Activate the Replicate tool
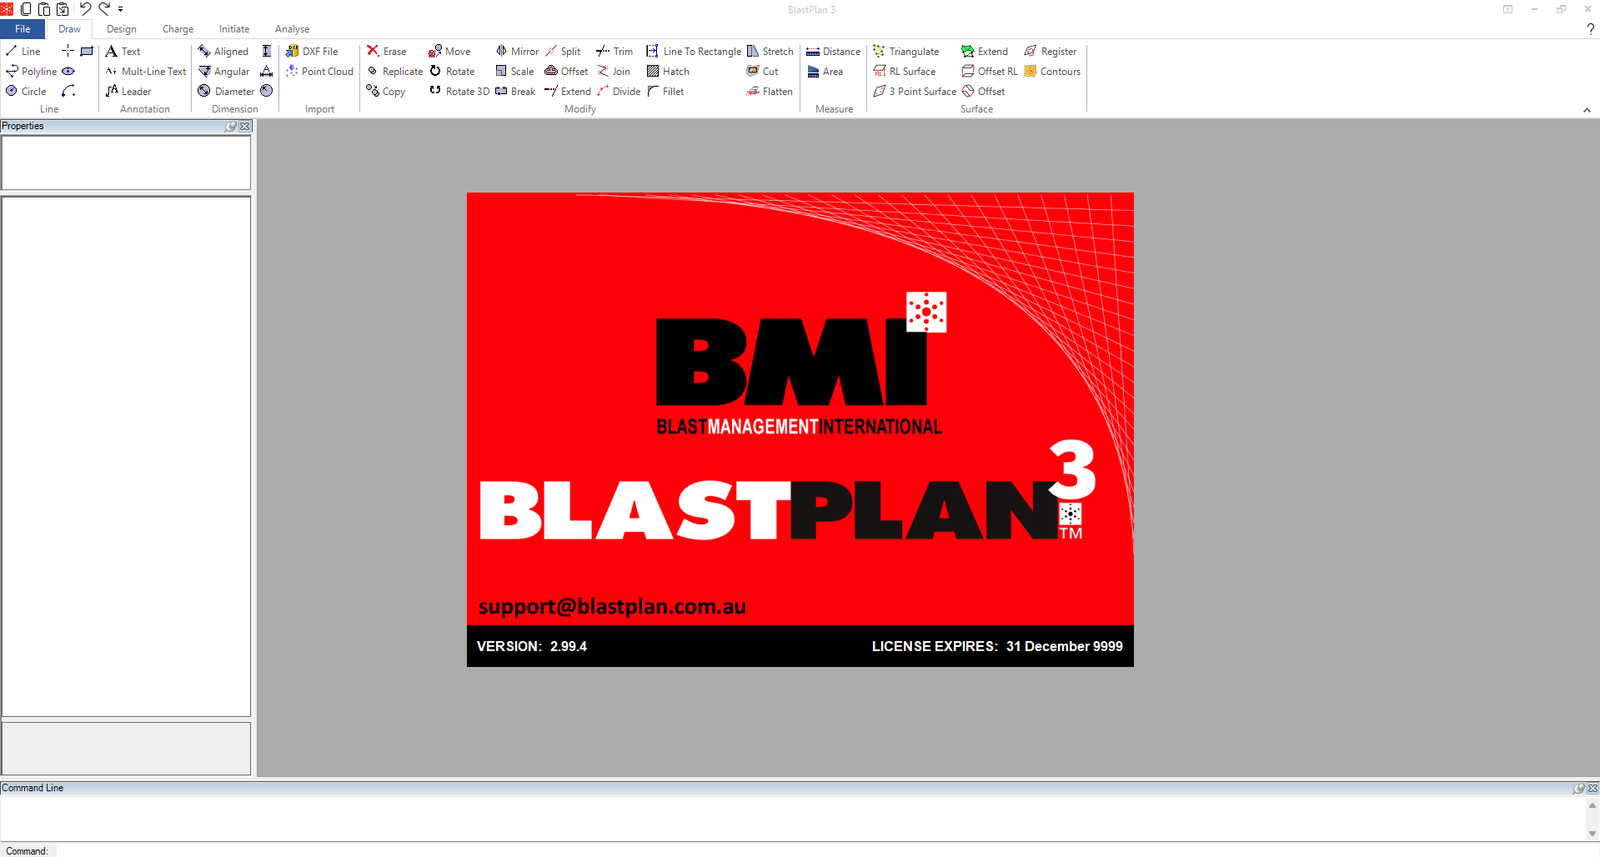1600x857 pixels. (395, 71)
